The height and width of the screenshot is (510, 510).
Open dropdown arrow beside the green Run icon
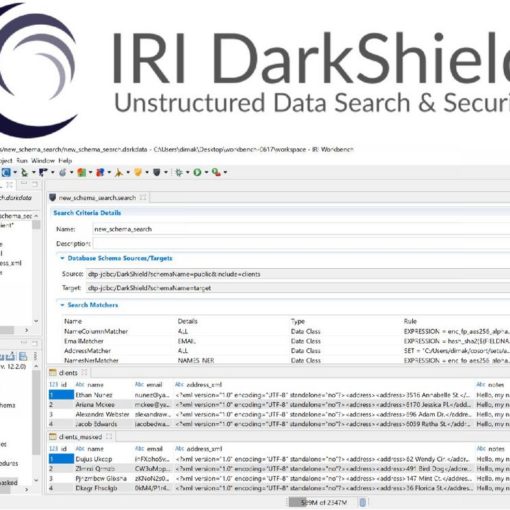(x=206, y=172)
